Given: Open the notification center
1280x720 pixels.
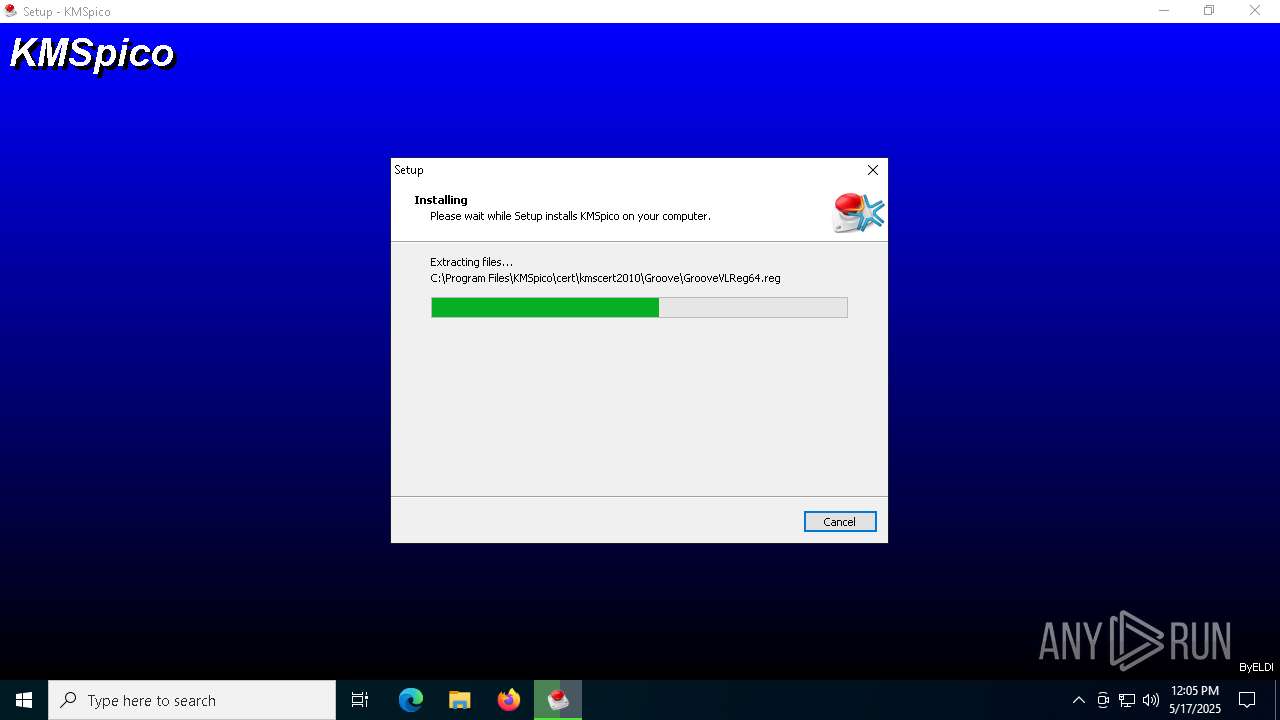Looking at the screenshot, I should [x=1248, y=700].
